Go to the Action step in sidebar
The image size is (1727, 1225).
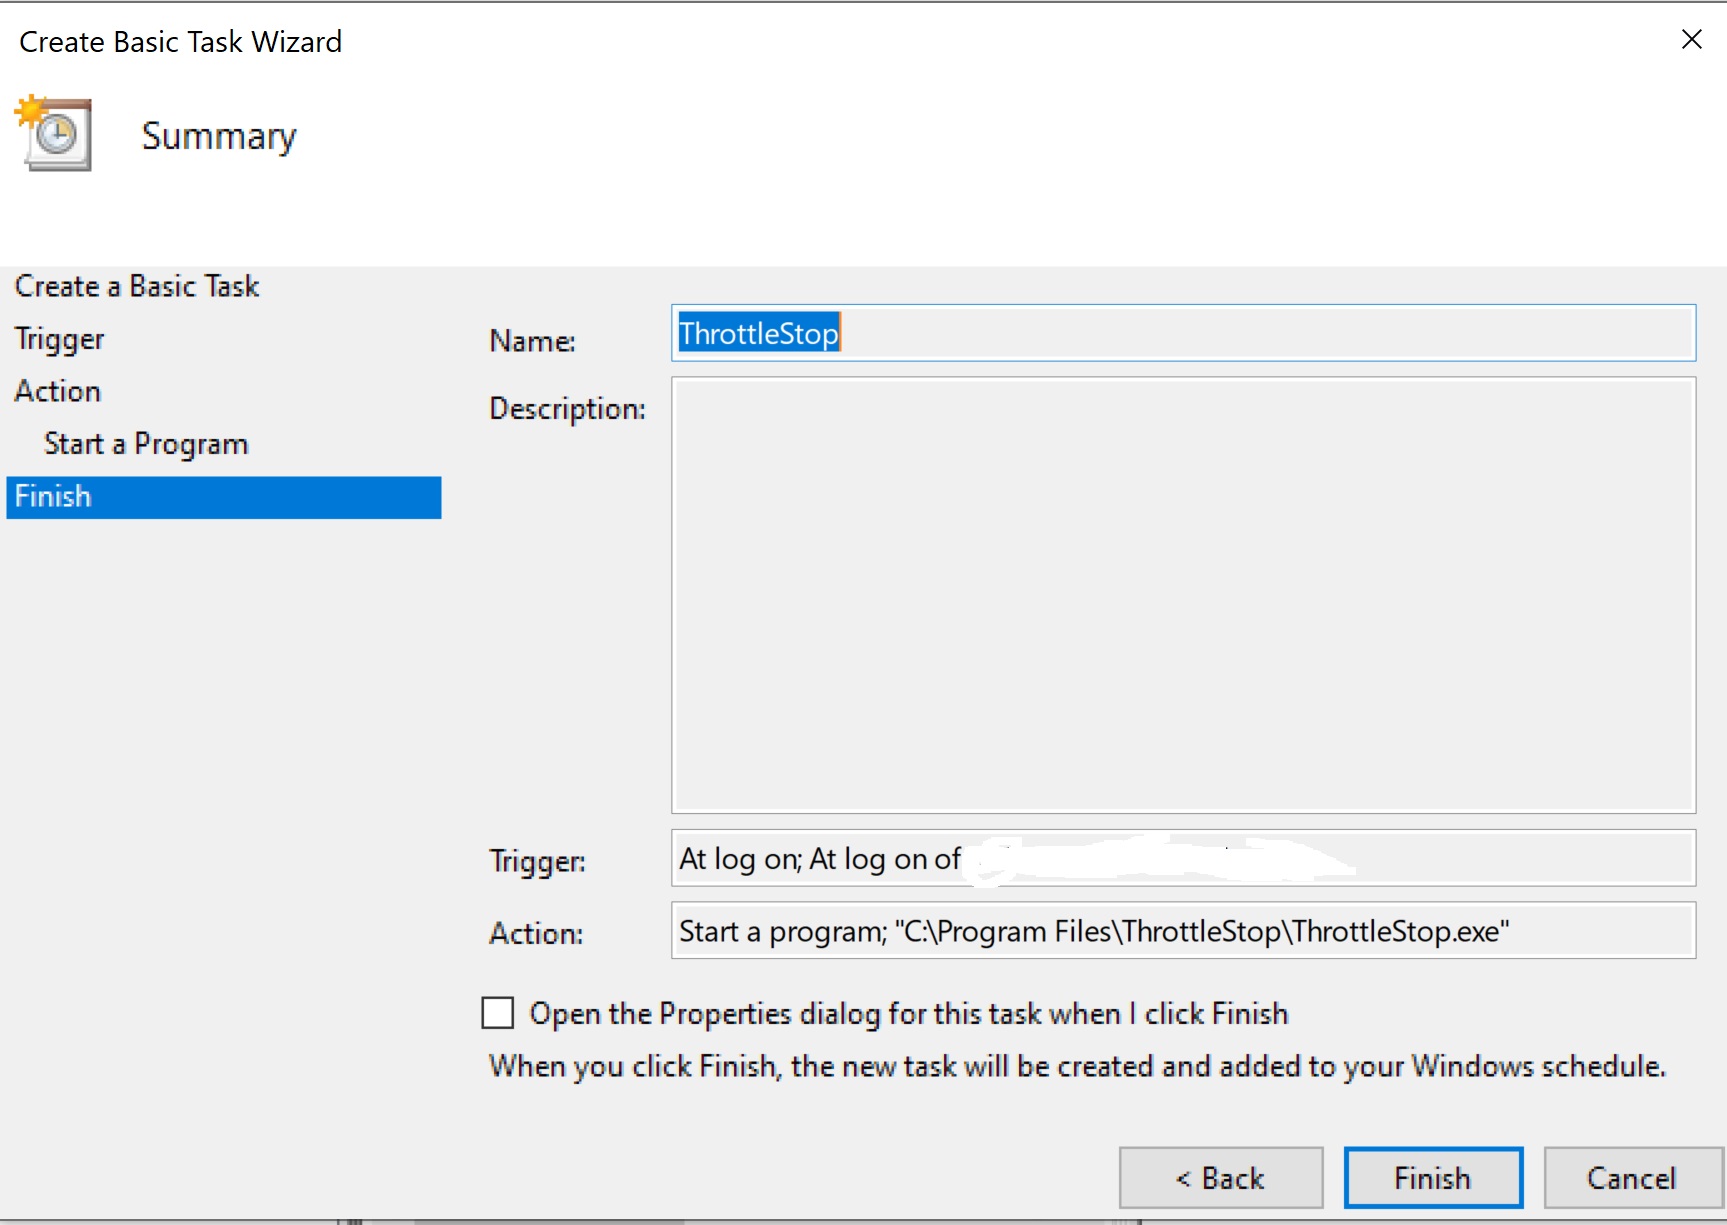[x=58, y=392]
